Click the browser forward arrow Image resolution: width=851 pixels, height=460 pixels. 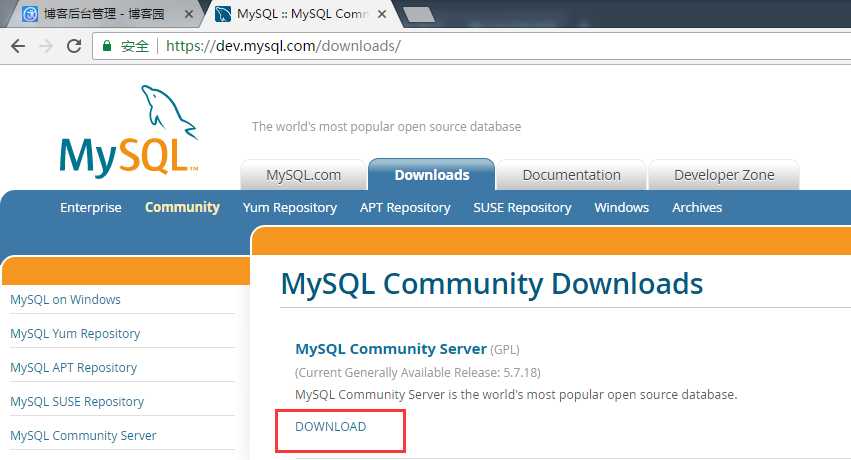pyautogui.click(x=46, y=46)
